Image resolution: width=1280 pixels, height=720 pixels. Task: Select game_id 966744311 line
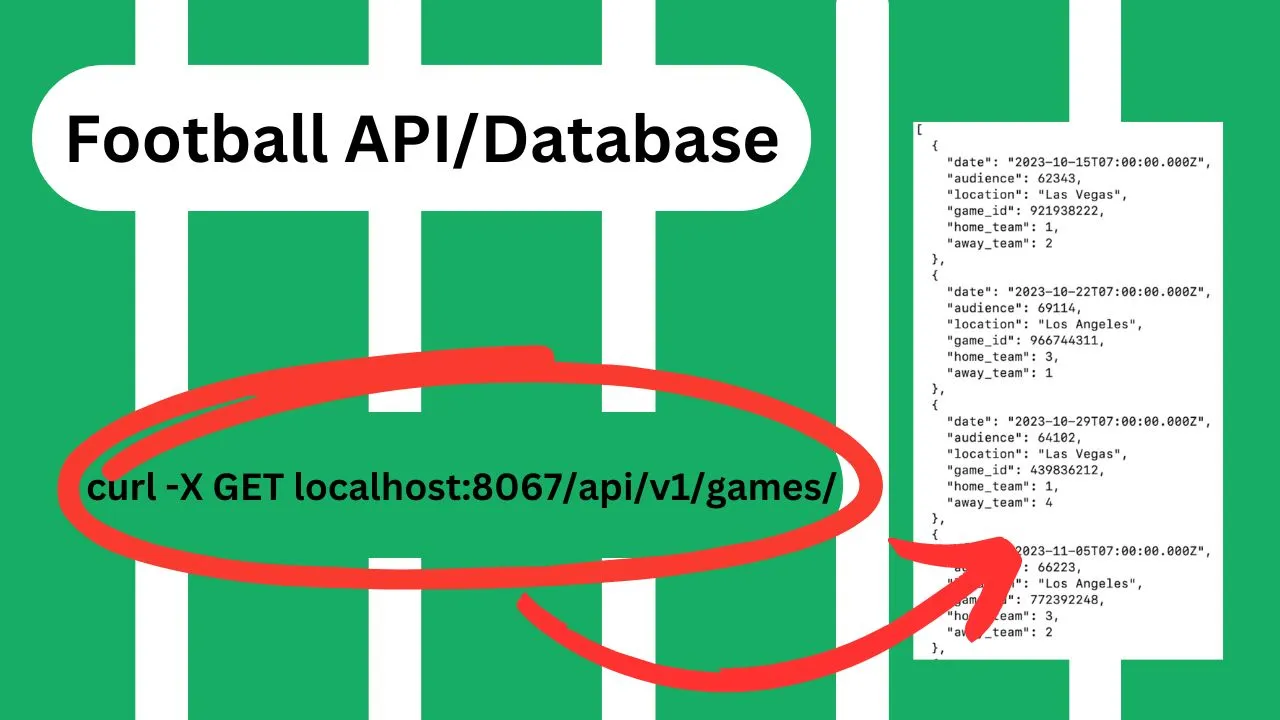(1025, 340)
